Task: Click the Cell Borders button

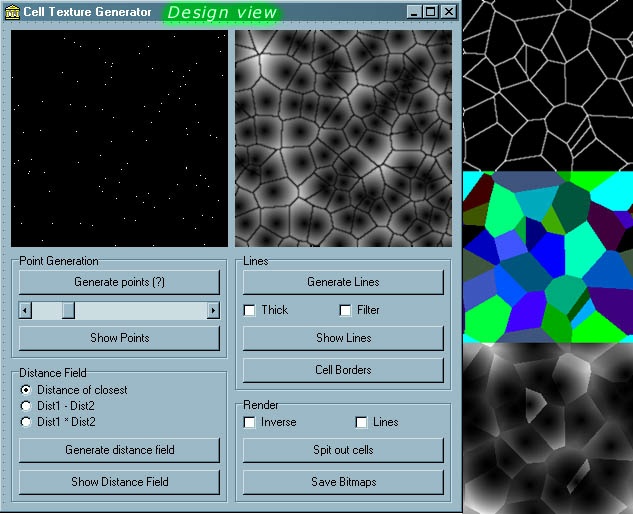Action: (343, 370)
